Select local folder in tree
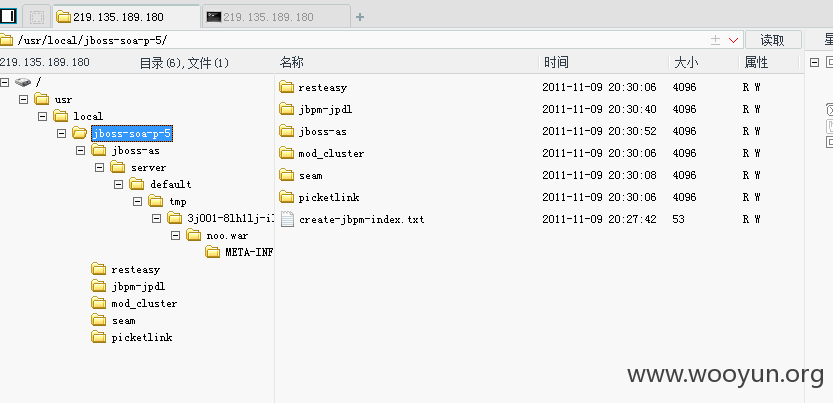 pyautogui.click(x=88, y=116)
